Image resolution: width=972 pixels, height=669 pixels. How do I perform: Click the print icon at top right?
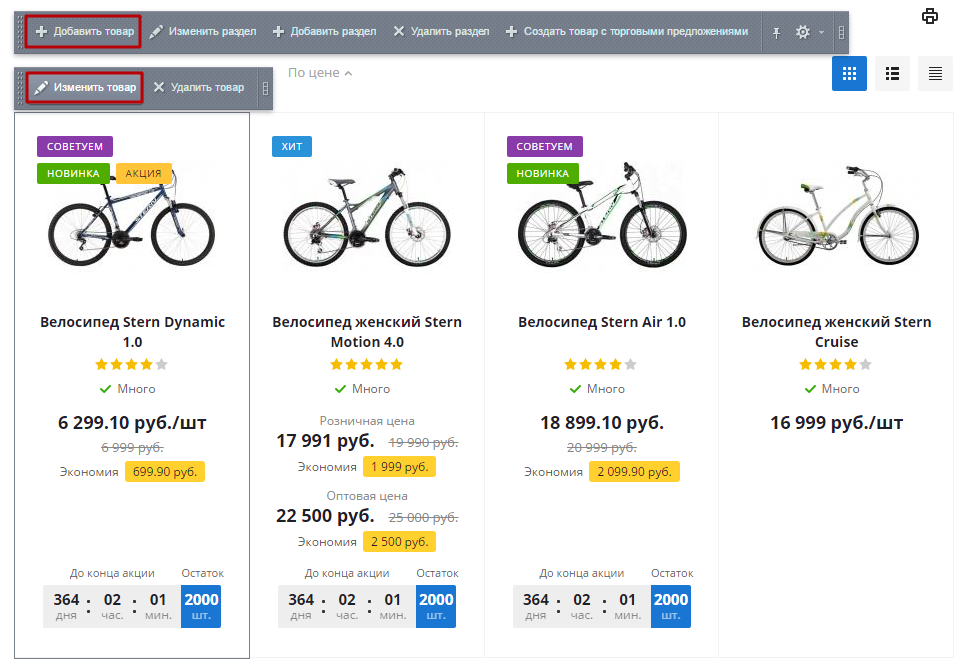929,16
